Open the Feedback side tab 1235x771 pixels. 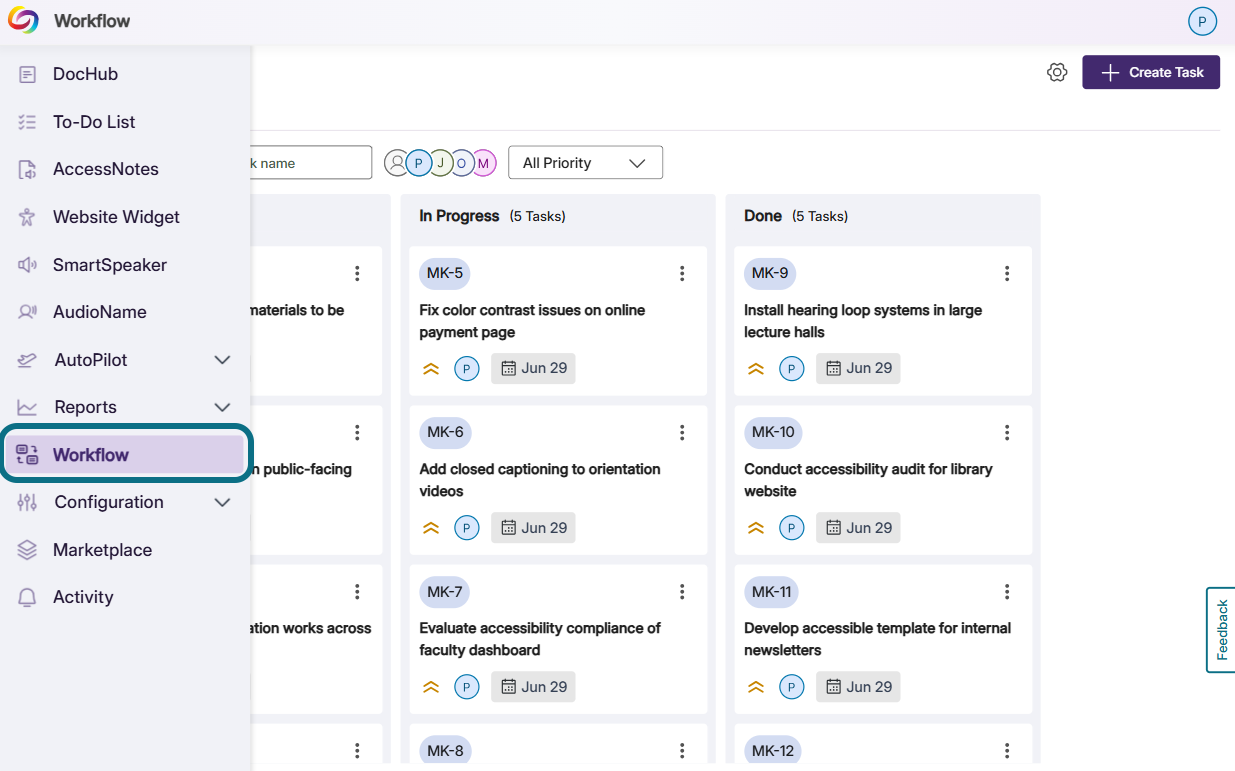click(x=1221, y=630)
